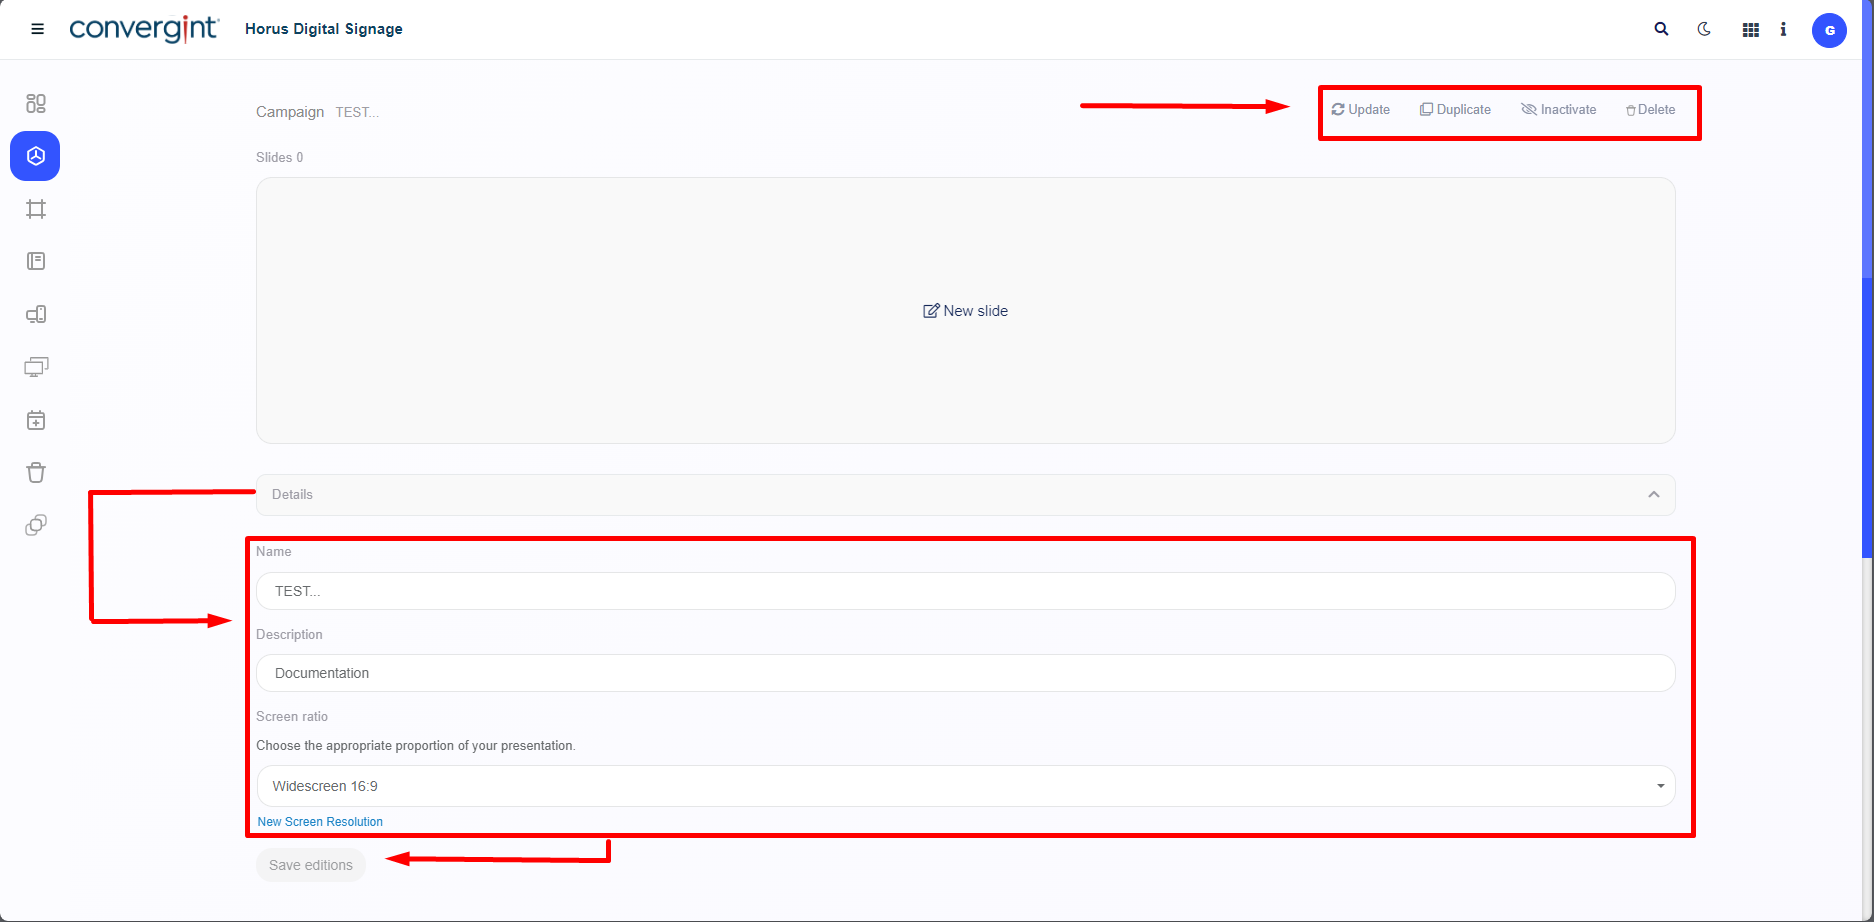Open the trash bin in the sidebar
Viewport: 1874px width, 922px height.
click(36, 472)
